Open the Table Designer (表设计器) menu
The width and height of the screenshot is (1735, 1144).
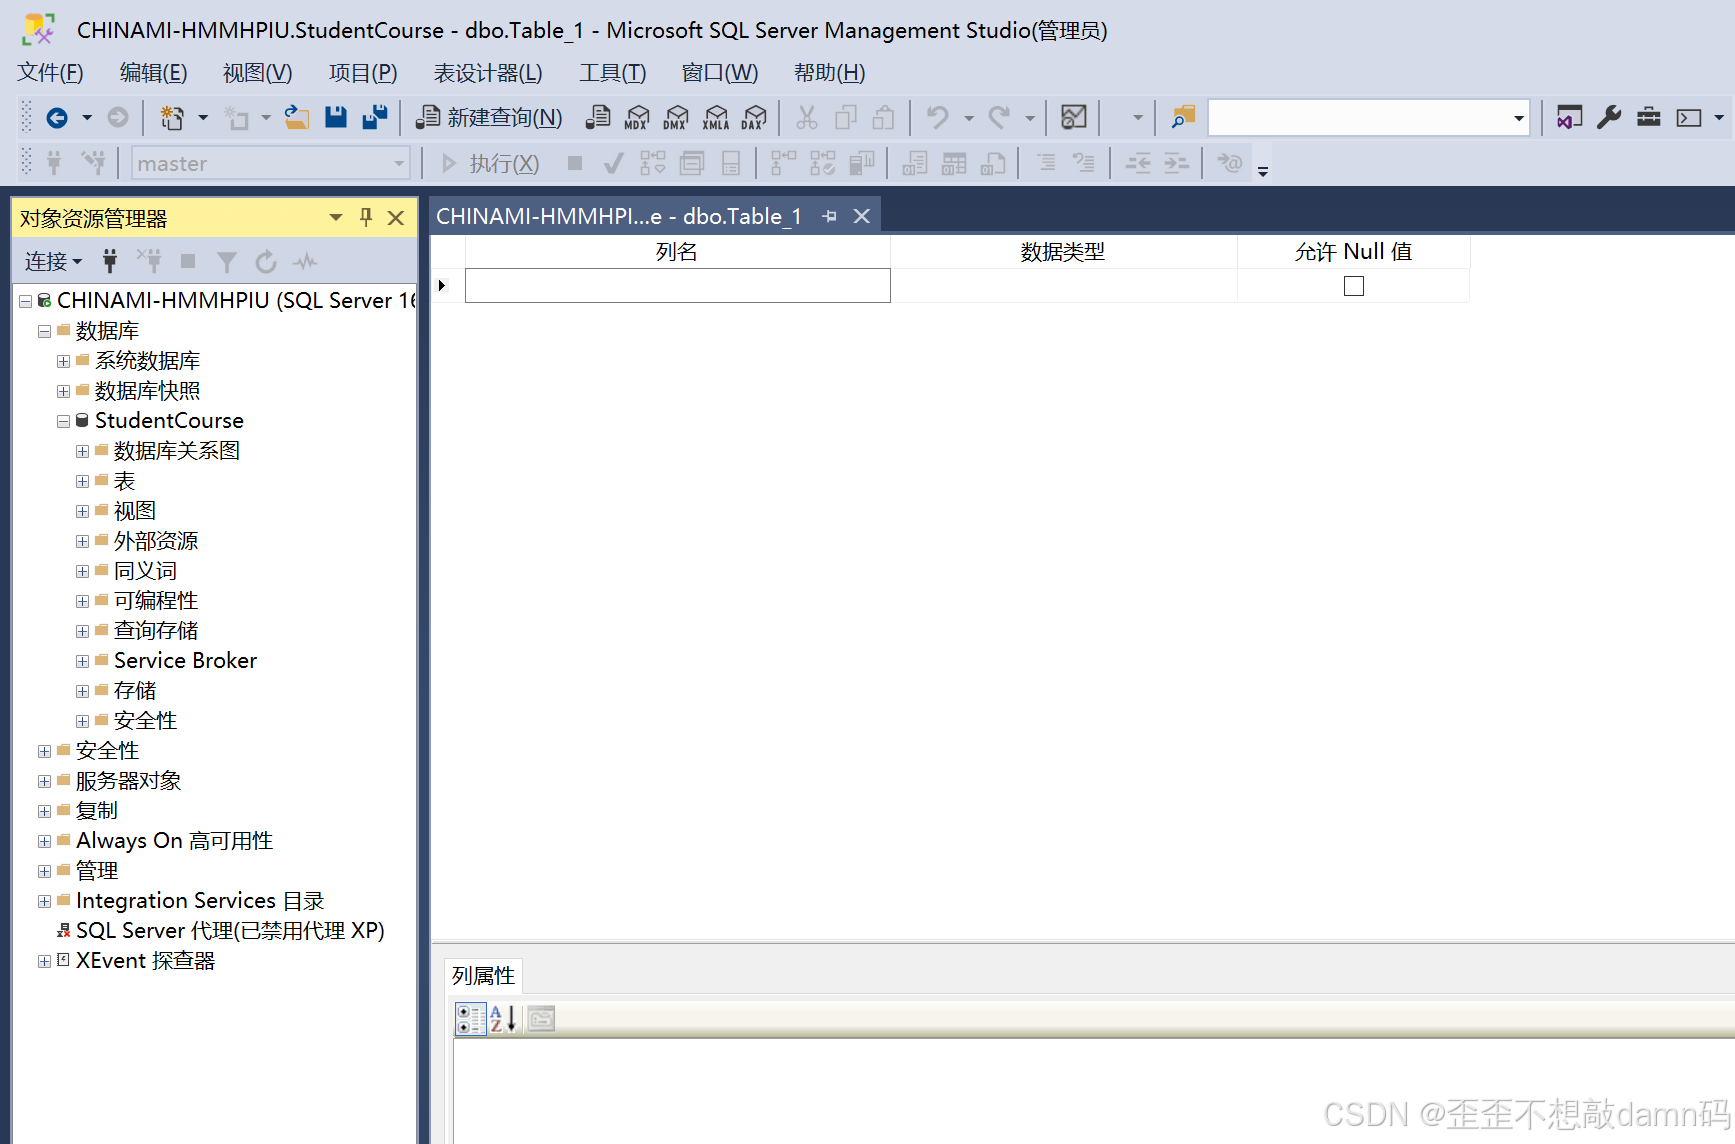(x=488, y=73)
